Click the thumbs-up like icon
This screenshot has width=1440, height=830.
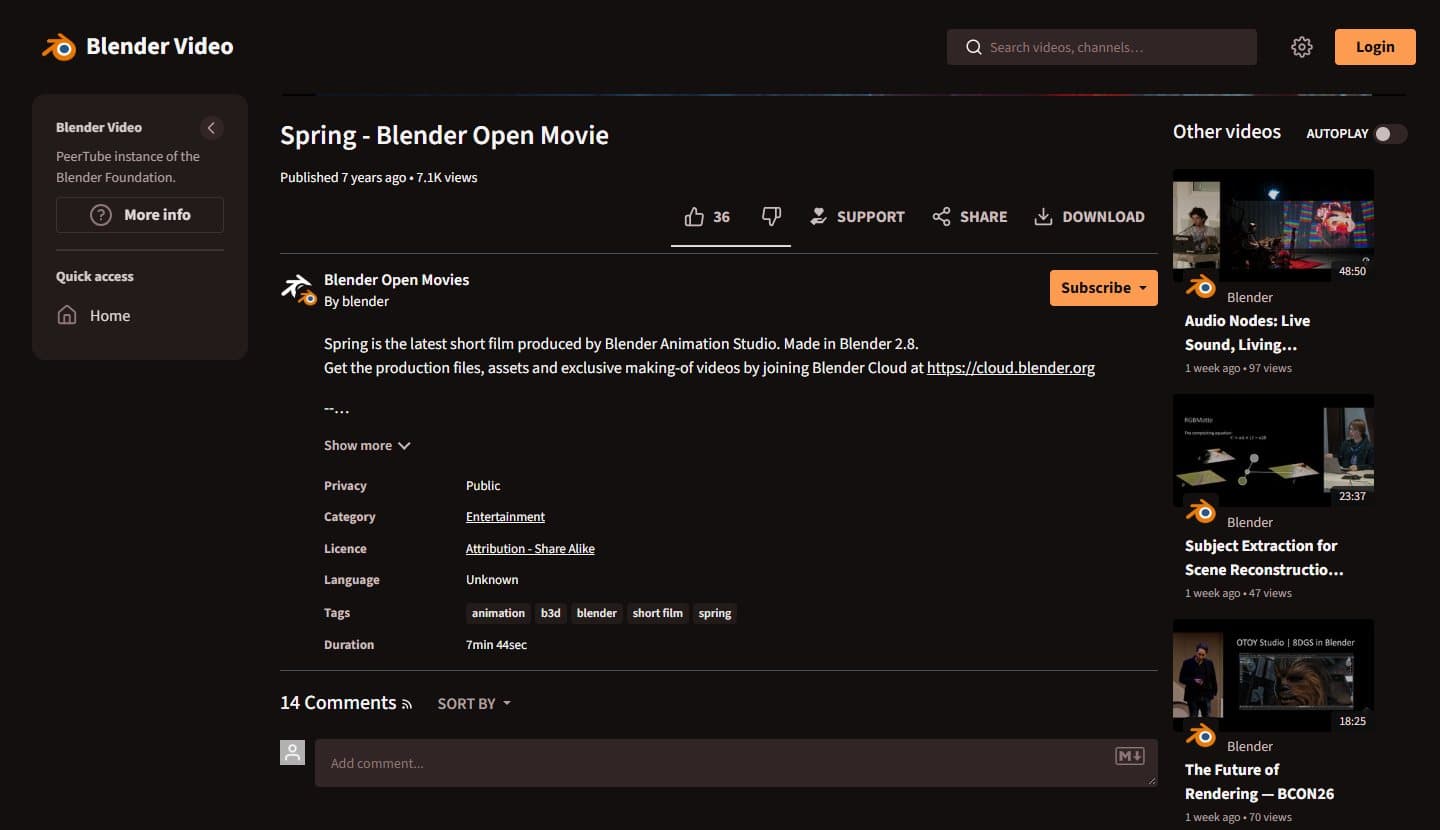pos(694,217)
